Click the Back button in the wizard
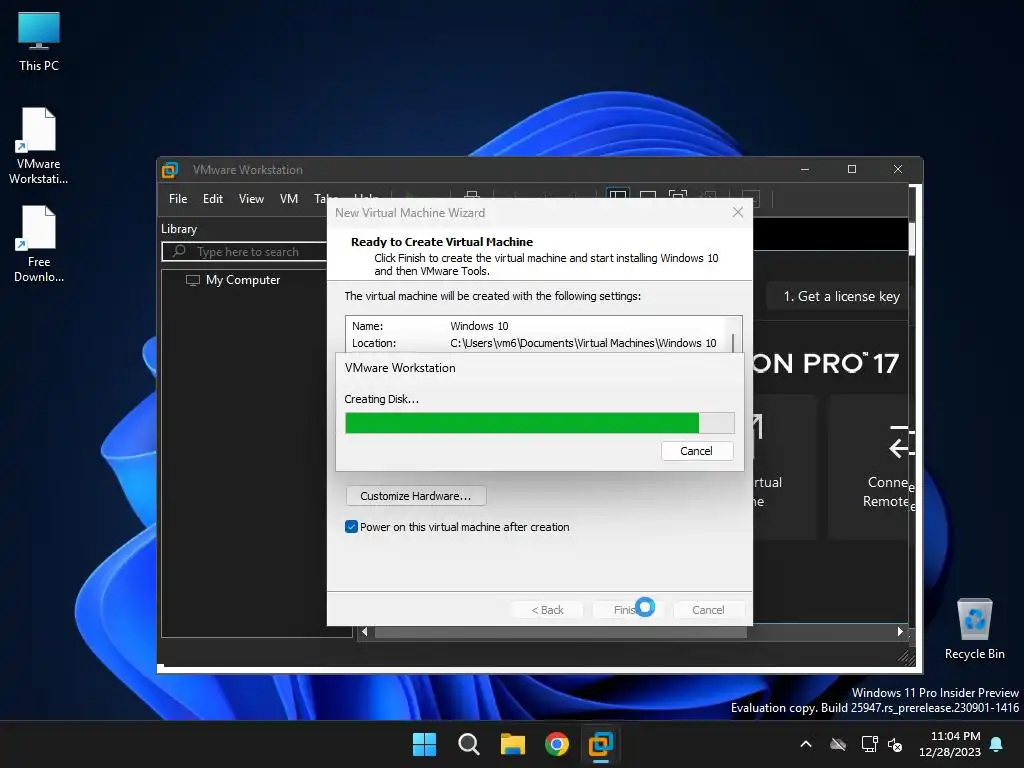This screenshot has height=768, width=1024. point(547,609)
